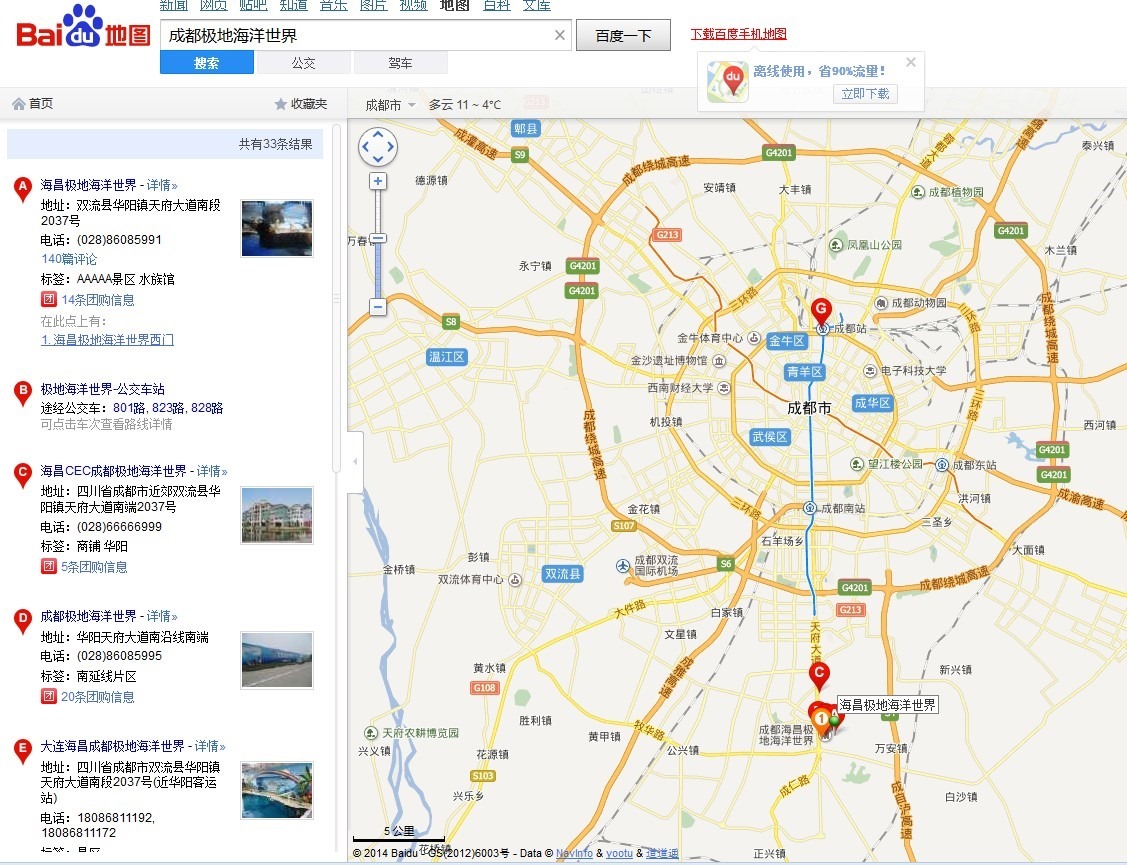
Task: Select the 搜索 tab
Action: click(206, 63)
